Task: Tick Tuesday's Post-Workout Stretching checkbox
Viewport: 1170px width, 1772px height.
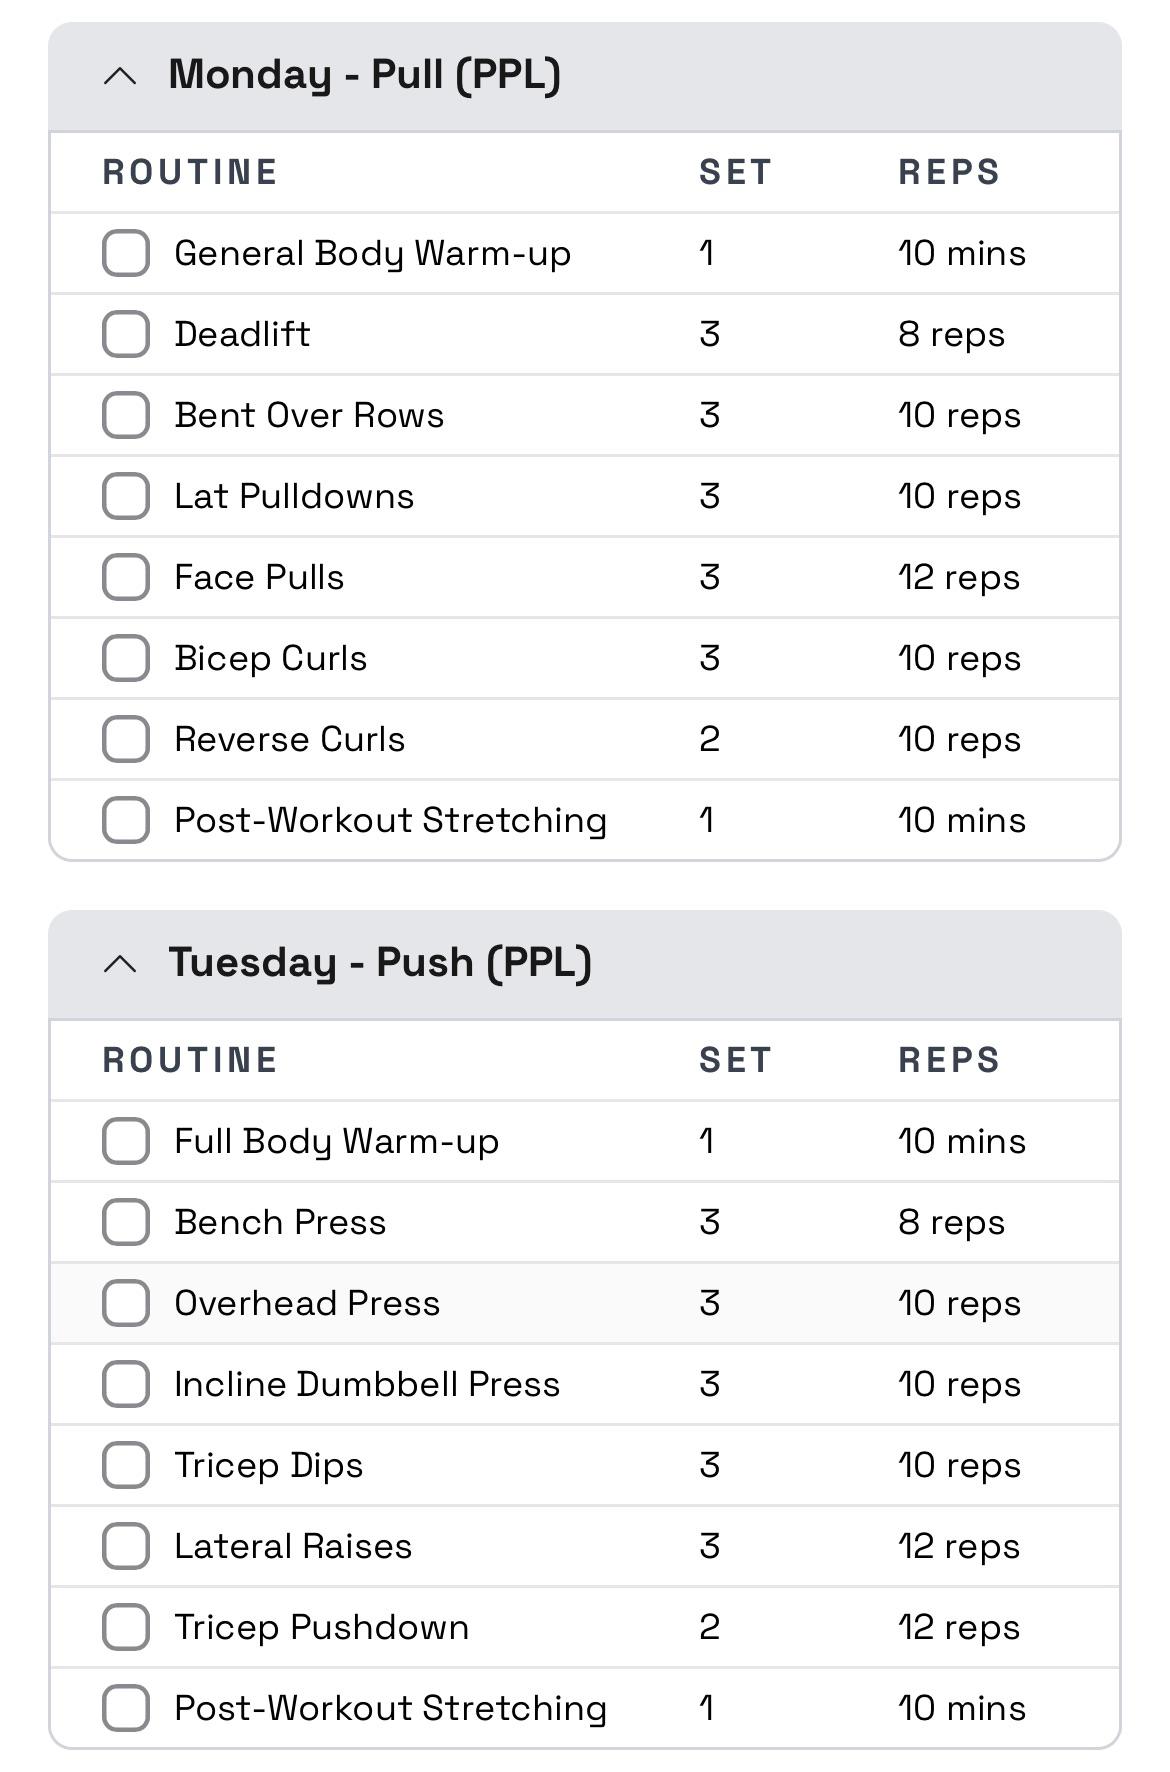Action: click(x=126, y=1708)
